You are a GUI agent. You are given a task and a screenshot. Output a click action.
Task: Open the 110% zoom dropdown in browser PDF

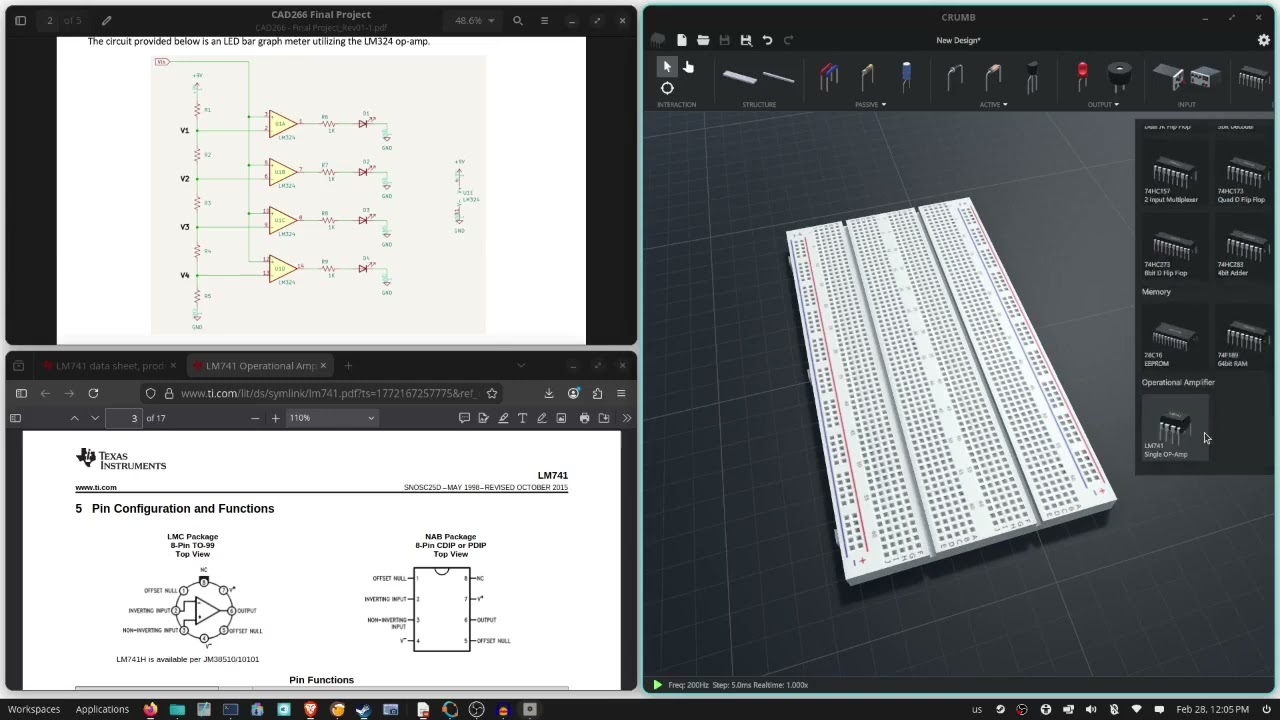pos(332,418)
